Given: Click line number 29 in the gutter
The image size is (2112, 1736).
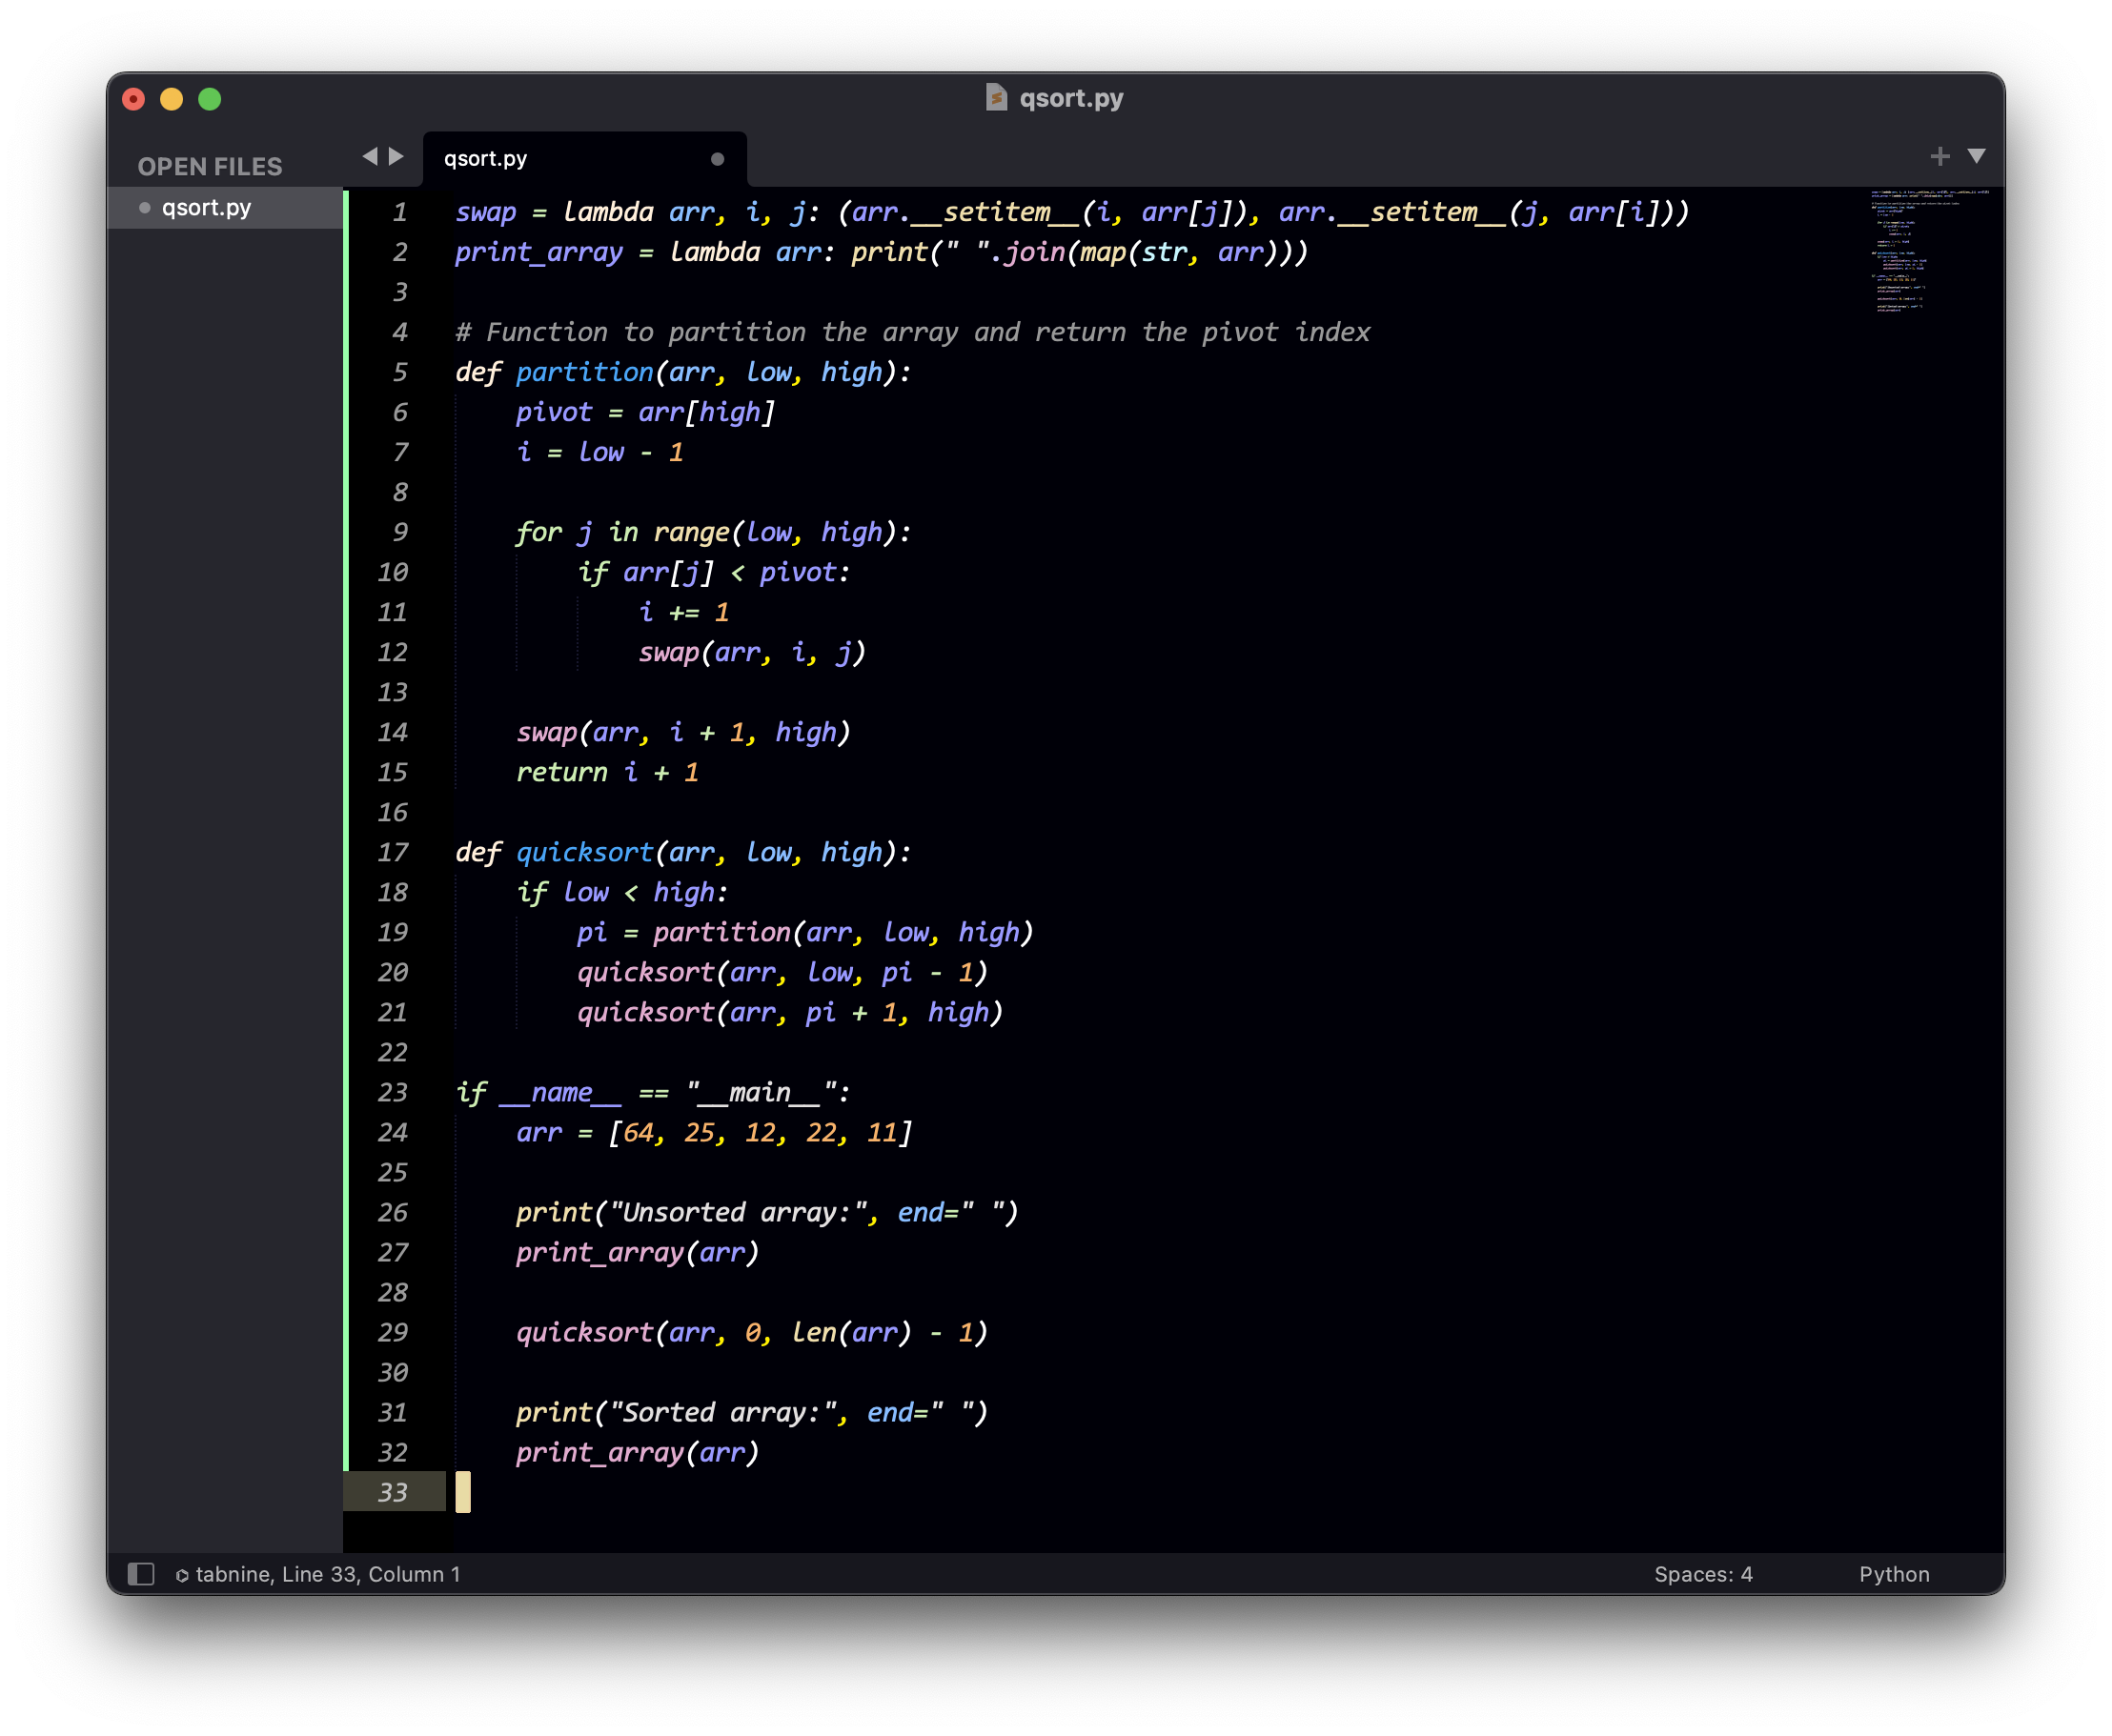Looking at the screenshot, I should pyautogui.click(x=393, y=1332).
